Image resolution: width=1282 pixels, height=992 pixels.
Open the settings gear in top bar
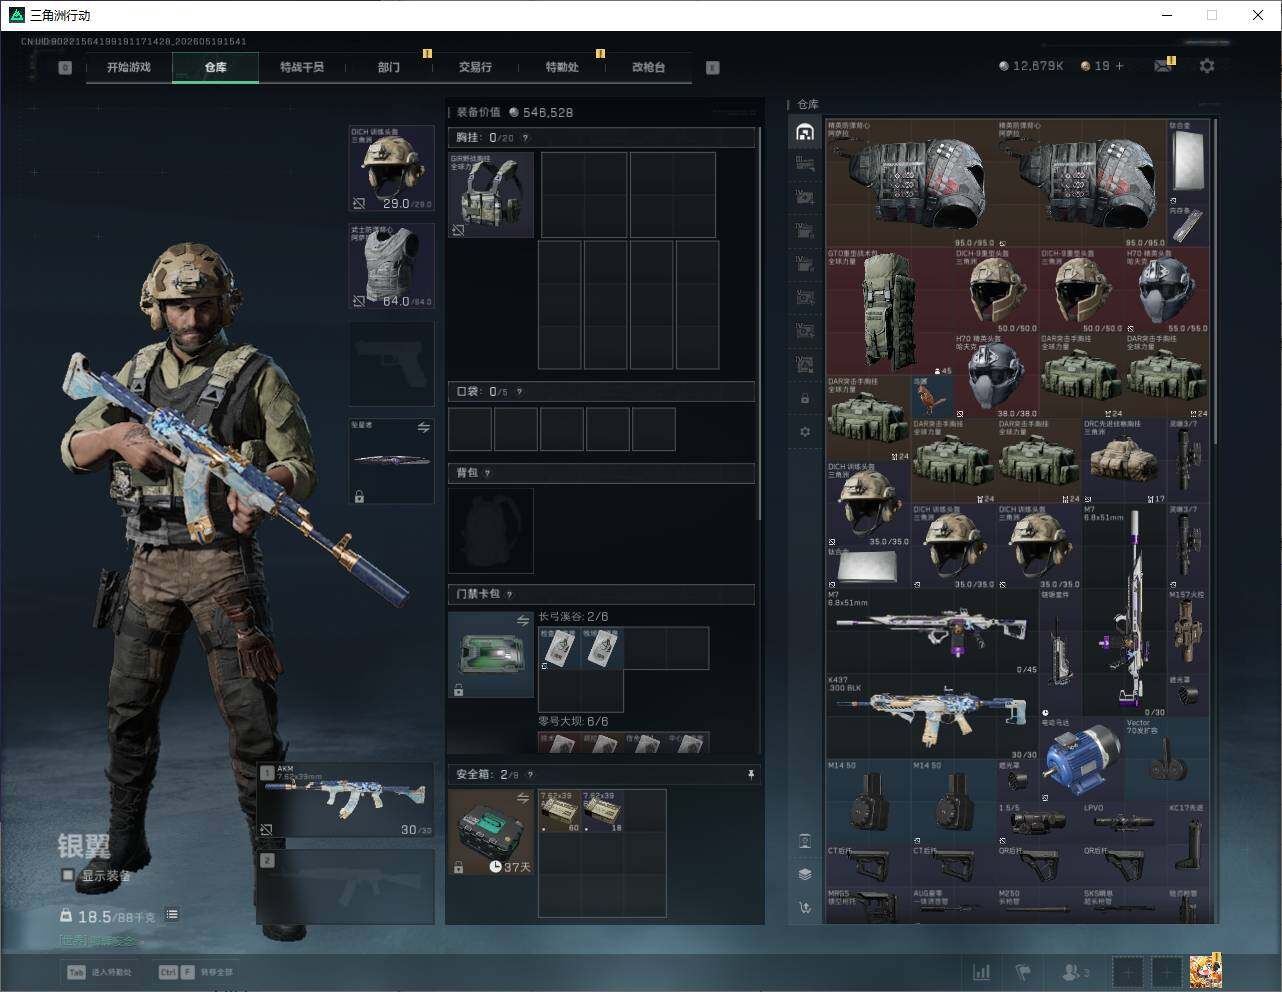tap(1207, 66)
